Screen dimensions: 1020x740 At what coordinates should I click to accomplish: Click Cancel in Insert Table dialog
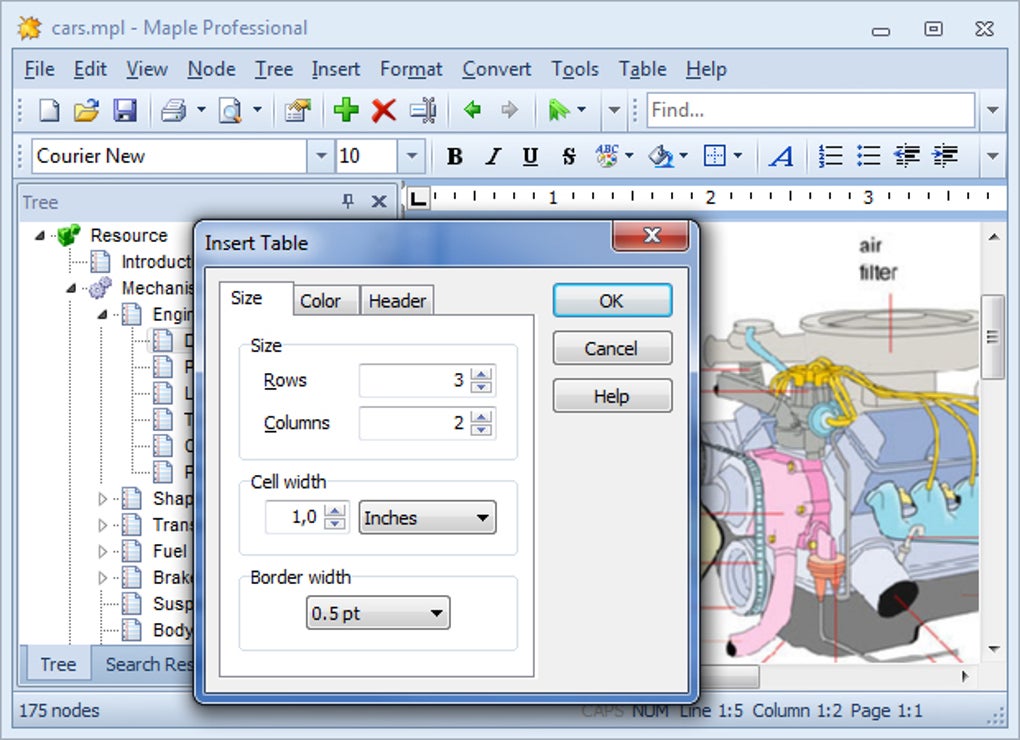611,349
